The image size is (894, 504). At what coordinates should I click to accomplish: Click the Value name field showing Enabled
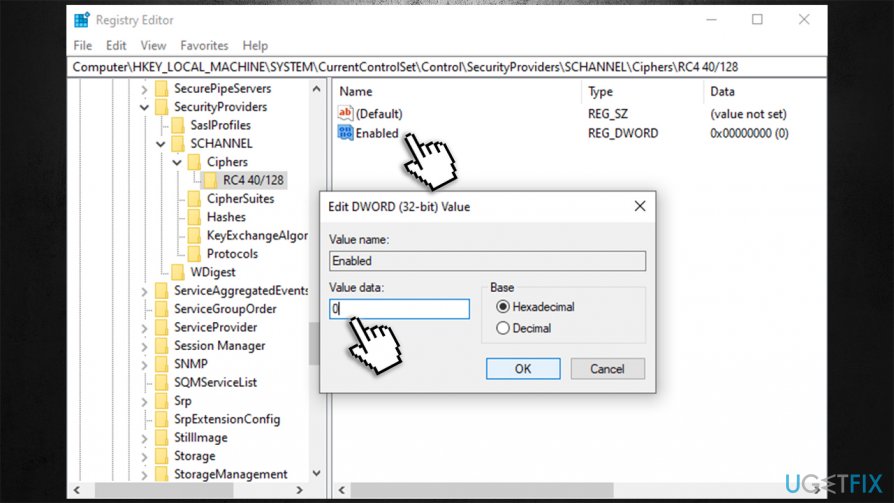click(487, 261)
